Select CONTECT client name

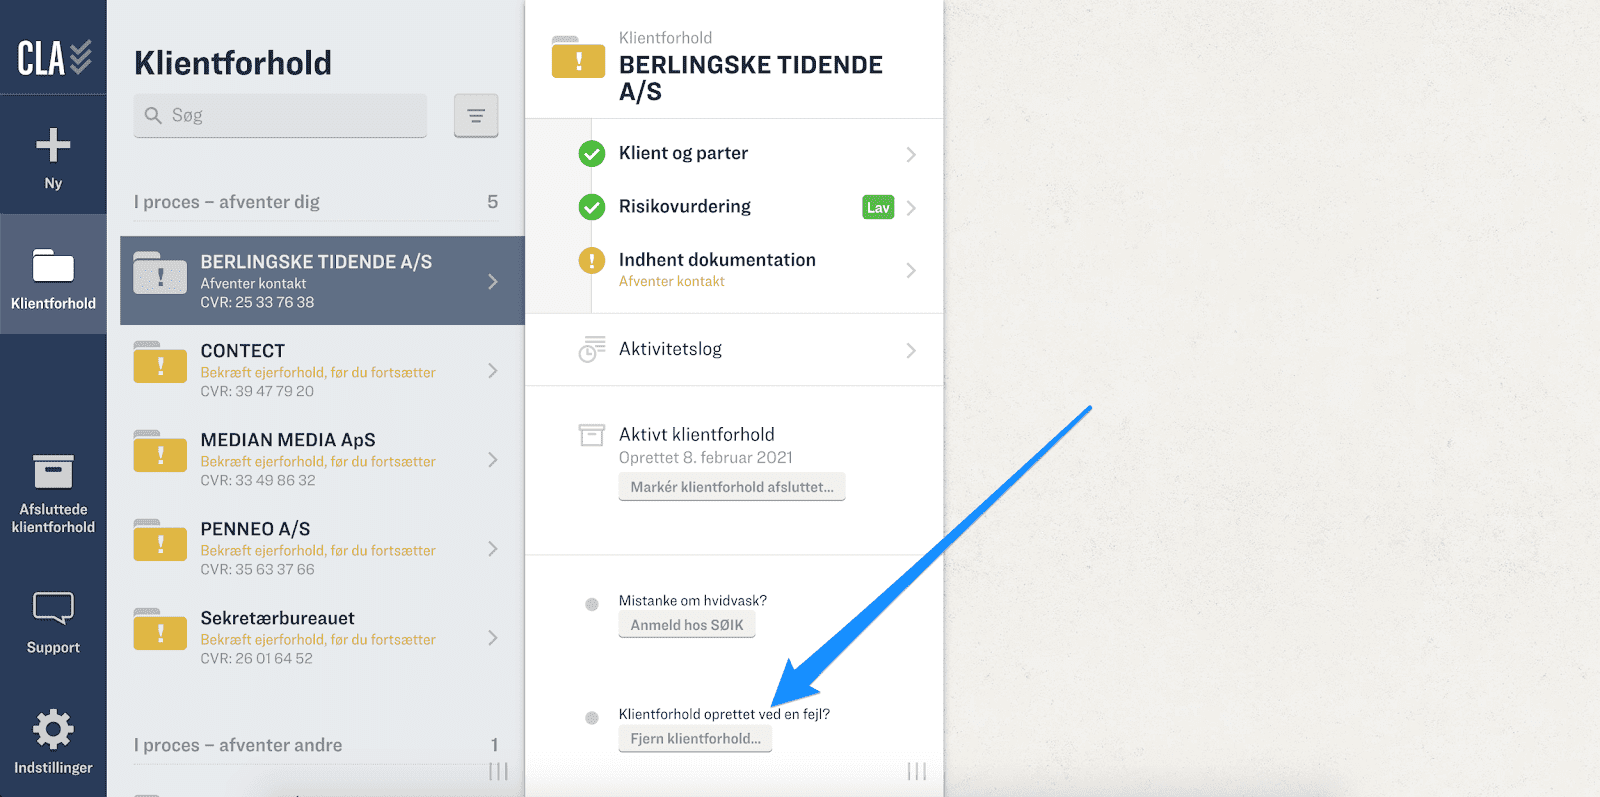pos(243,351)
